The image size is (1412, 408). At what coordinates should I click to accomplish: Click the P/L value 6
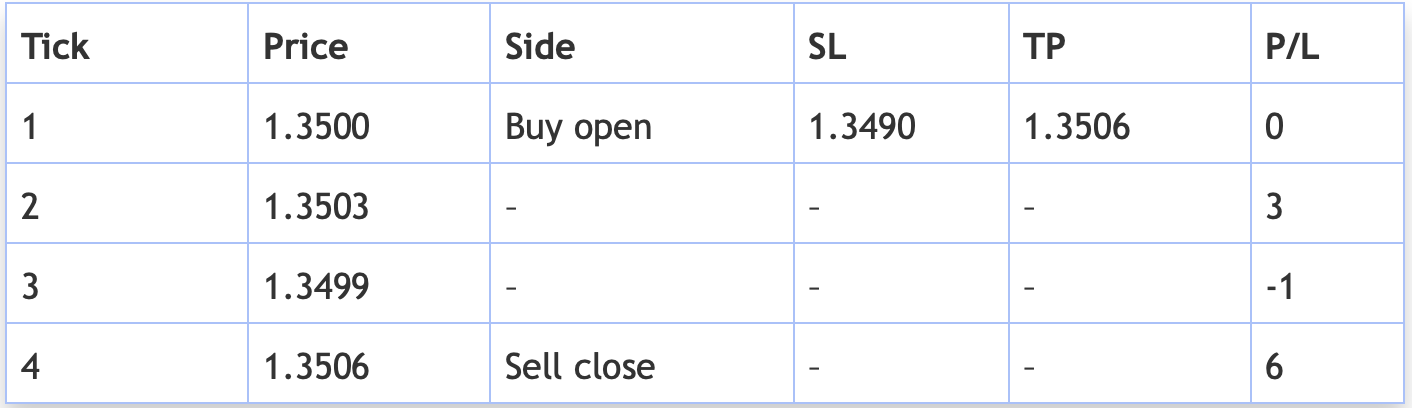pos(1274,366)
